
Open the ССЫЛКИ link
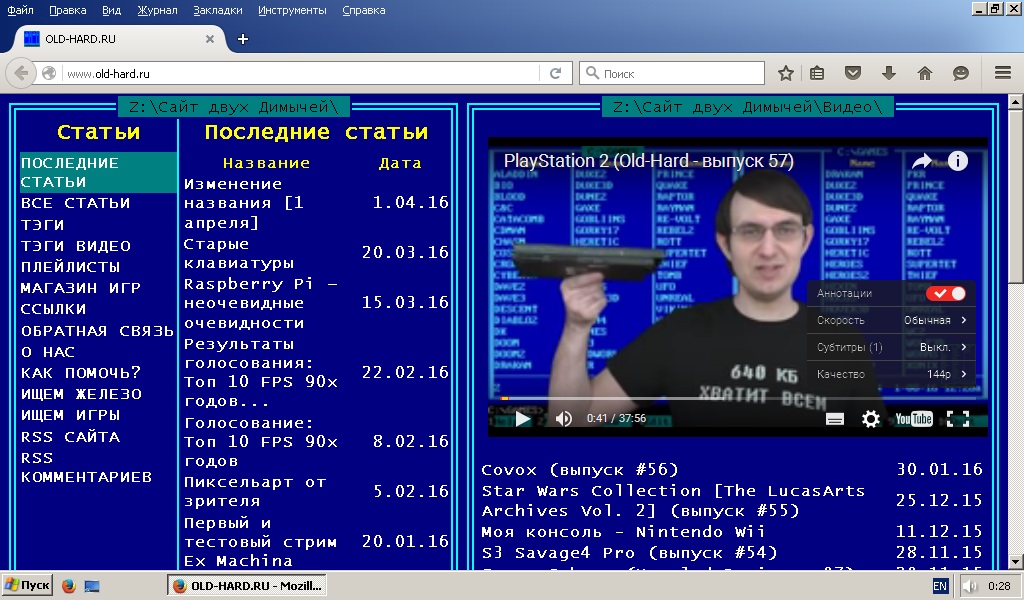pyautogui.click(x=54, y=309)
